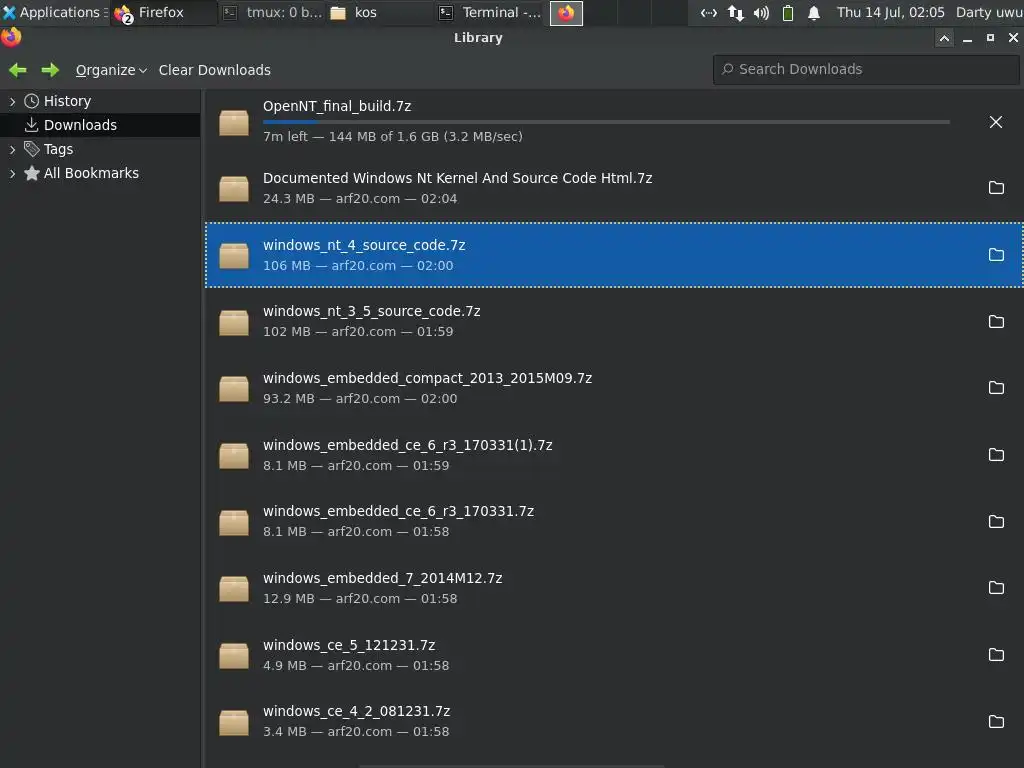
Task: Switch to the Firefox taskbar window
Action: (x=163, y=12)
